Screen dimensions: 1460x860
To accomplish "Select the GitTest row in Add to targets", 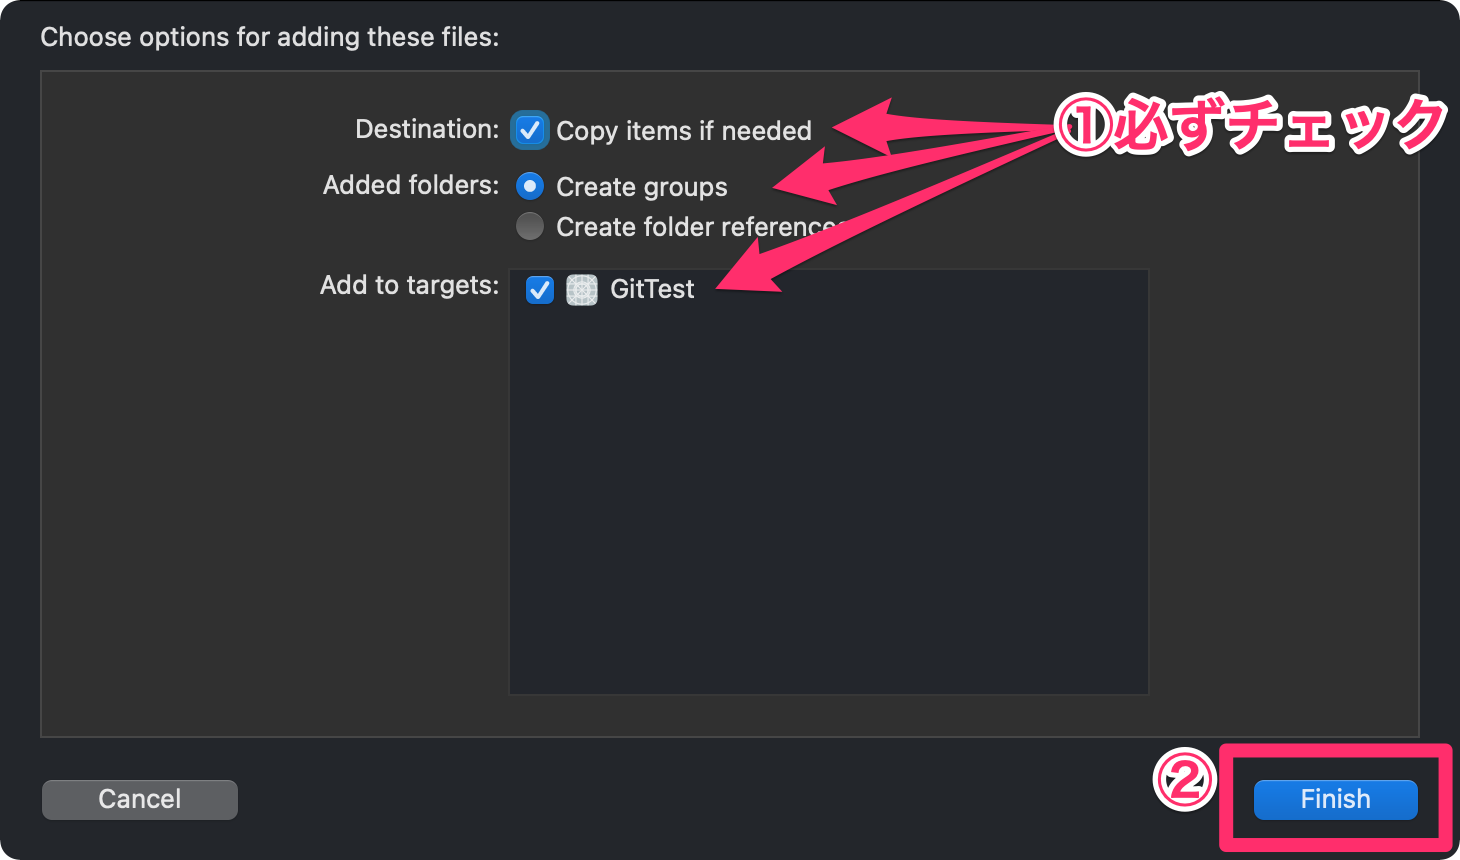I will (x=652, y=289).
